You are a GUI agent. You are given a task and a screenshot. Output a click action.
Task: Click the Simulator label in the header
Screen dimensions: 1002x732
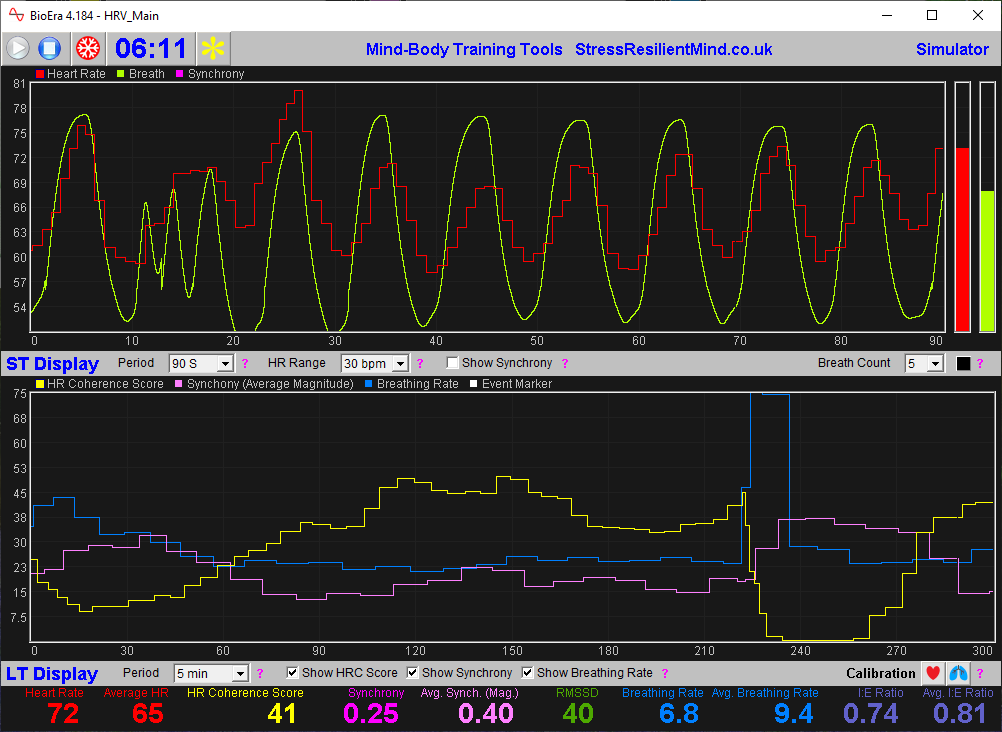pos(952,49)
